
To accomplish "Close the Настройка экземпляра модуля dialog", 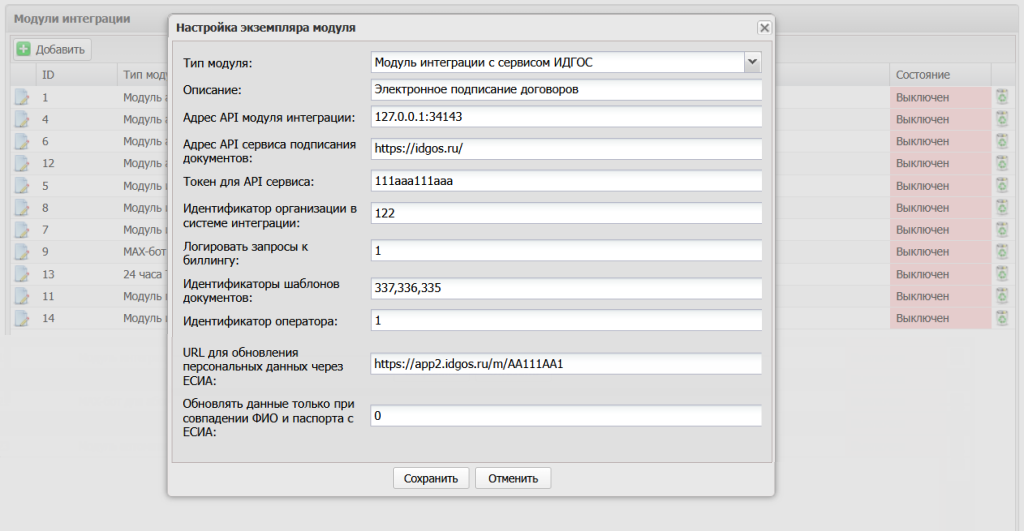I will coord(764,27).
